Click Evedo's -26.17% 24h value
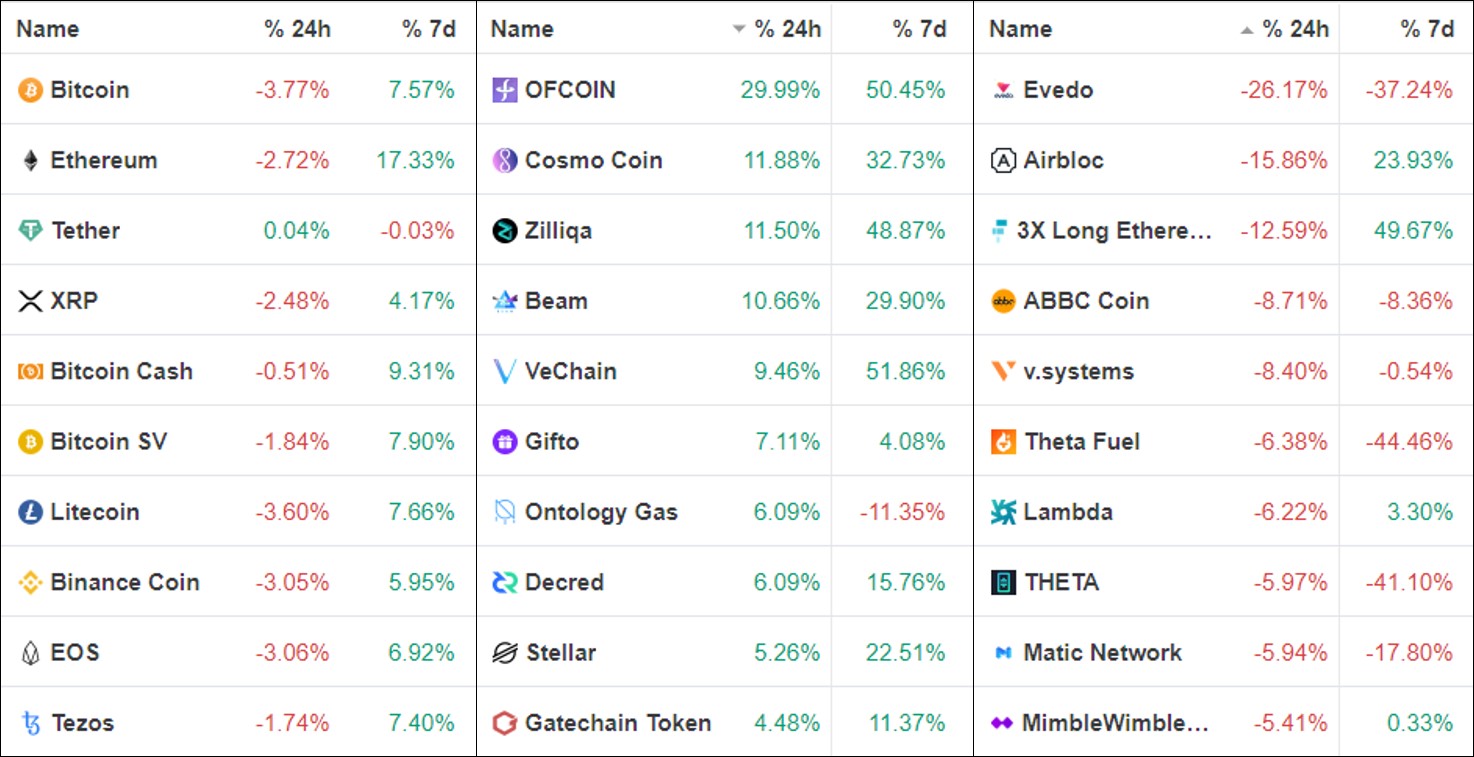The height and width of the screenshot is (757, 1474). (1284, 90)
